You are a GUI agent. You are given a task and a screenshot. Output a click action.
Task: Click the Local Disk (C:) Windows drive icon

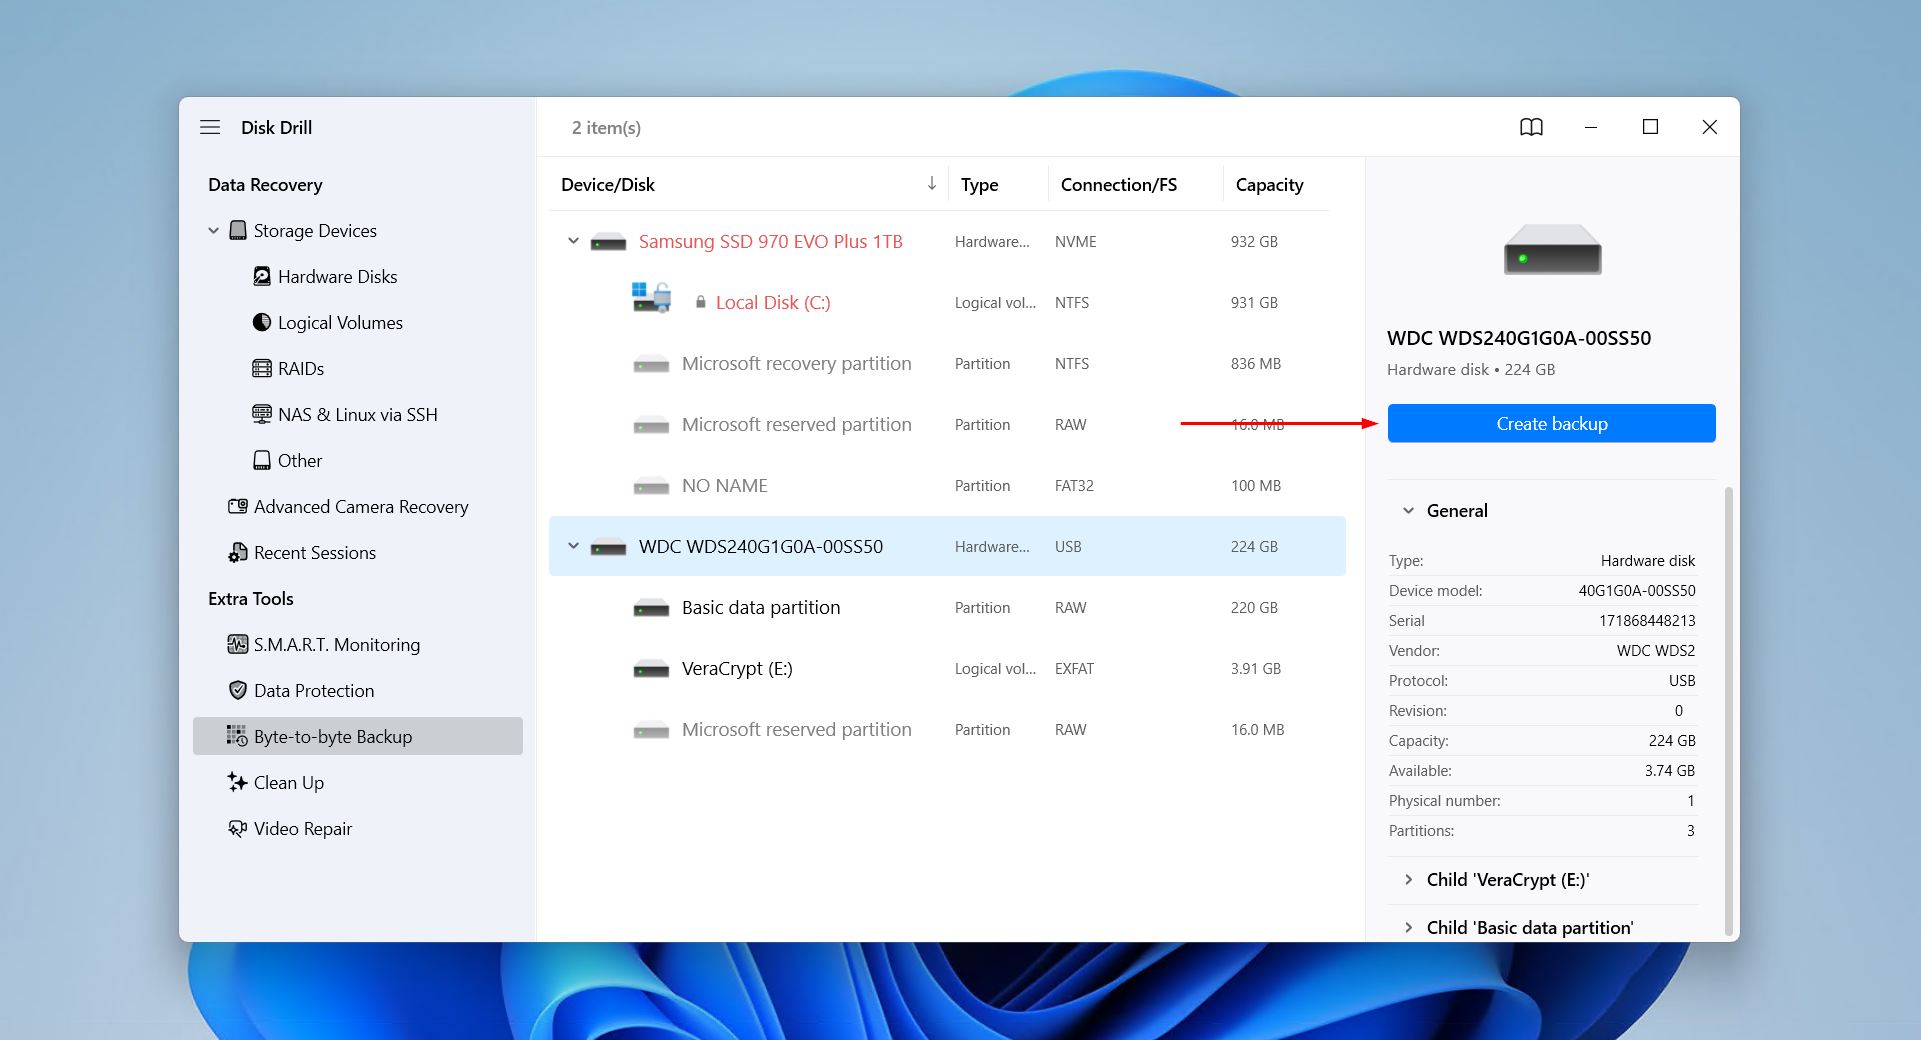tap(651, 297)
